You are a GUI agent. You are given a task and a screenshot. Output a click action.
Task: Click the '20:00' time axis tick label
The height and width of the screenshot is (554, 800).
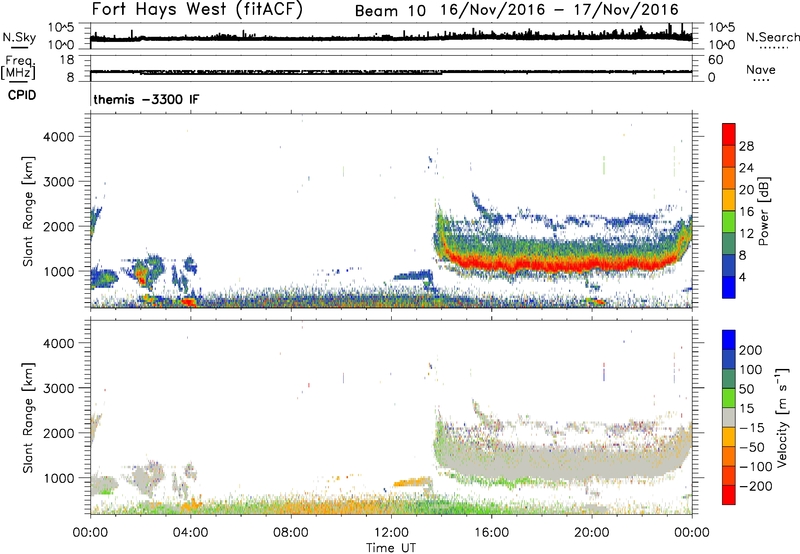click(x=592, y=533)
